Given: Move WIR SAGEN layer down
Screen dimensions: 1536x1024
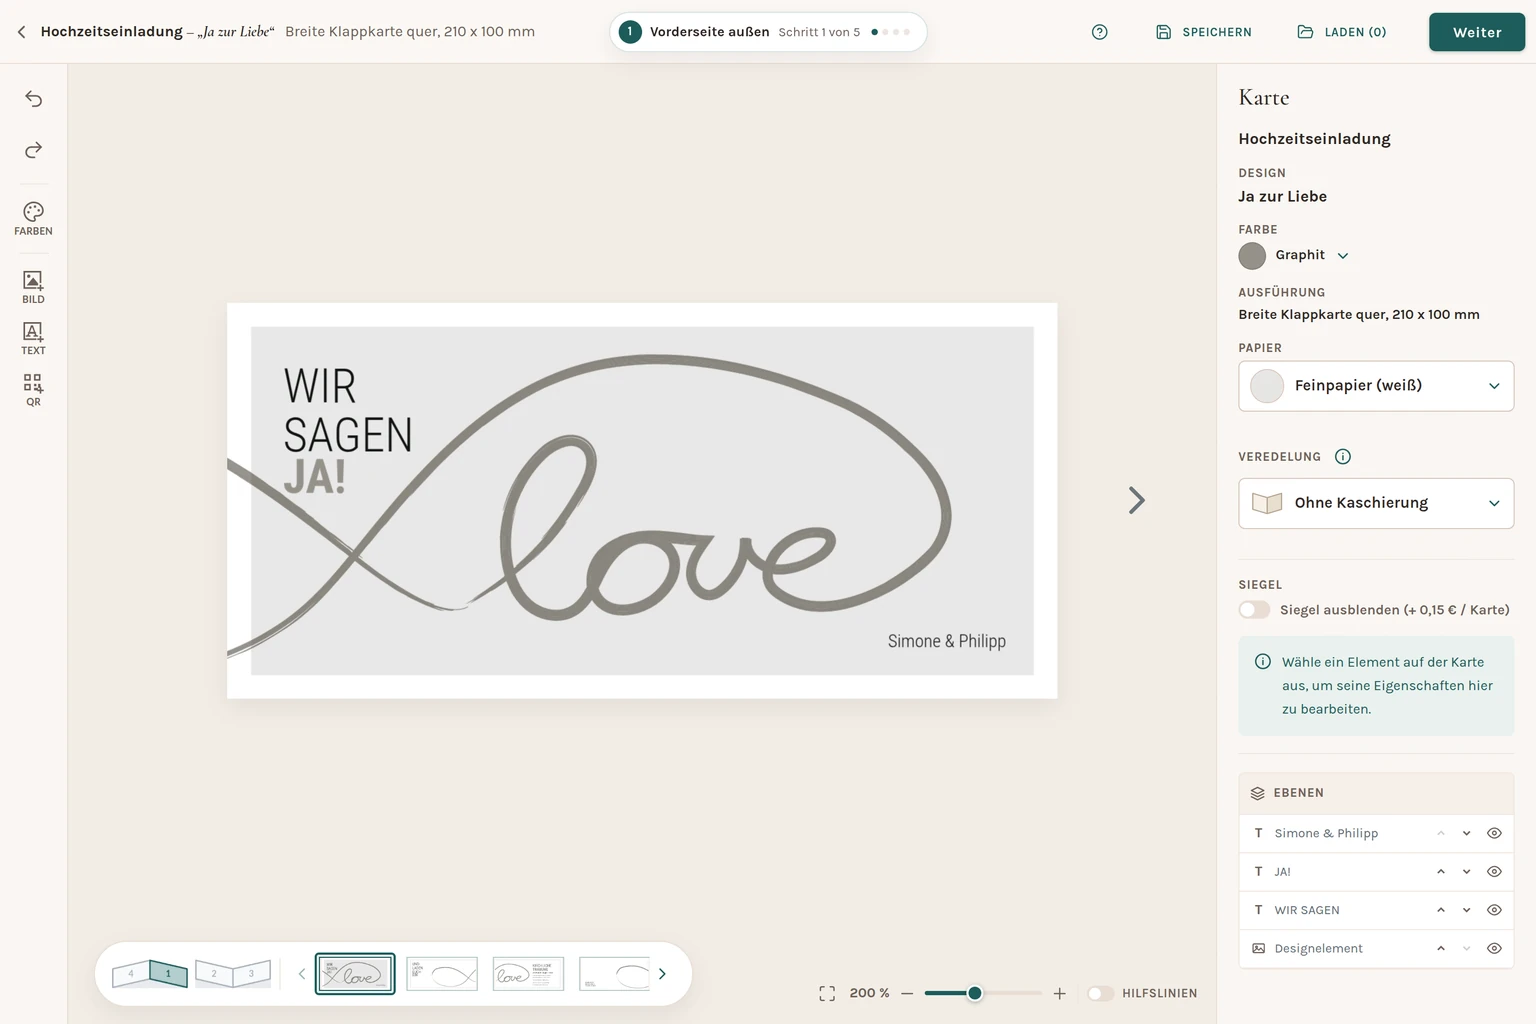Looking at the screenshot, I should coord(1467,910).
